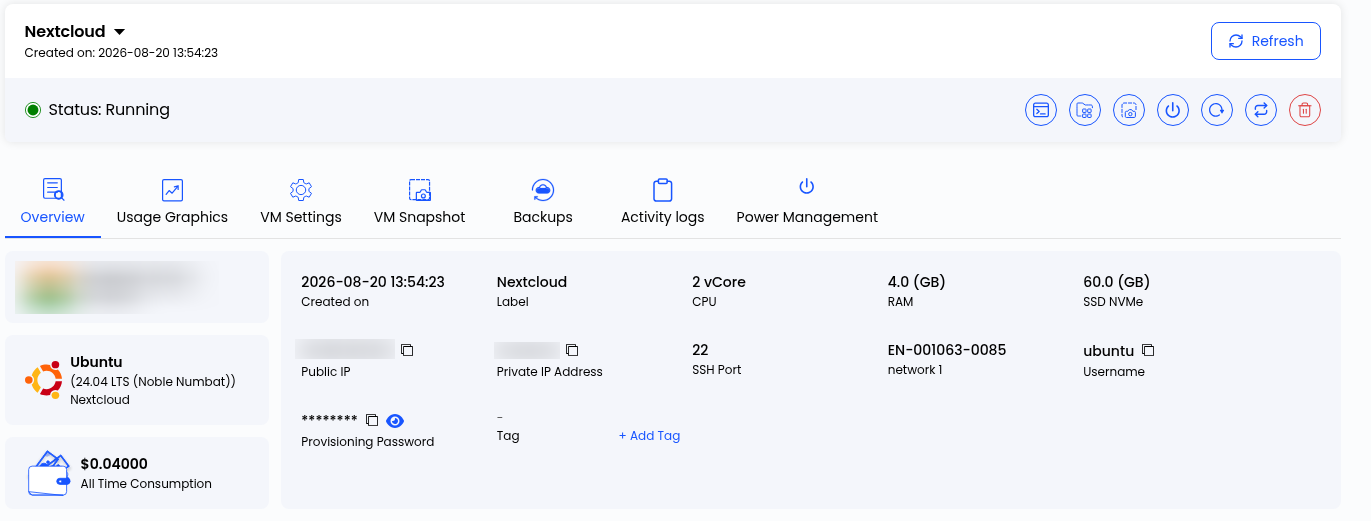Click the two-arrows reinstall icon
1371x521 pixels.
click(1261, 110)
